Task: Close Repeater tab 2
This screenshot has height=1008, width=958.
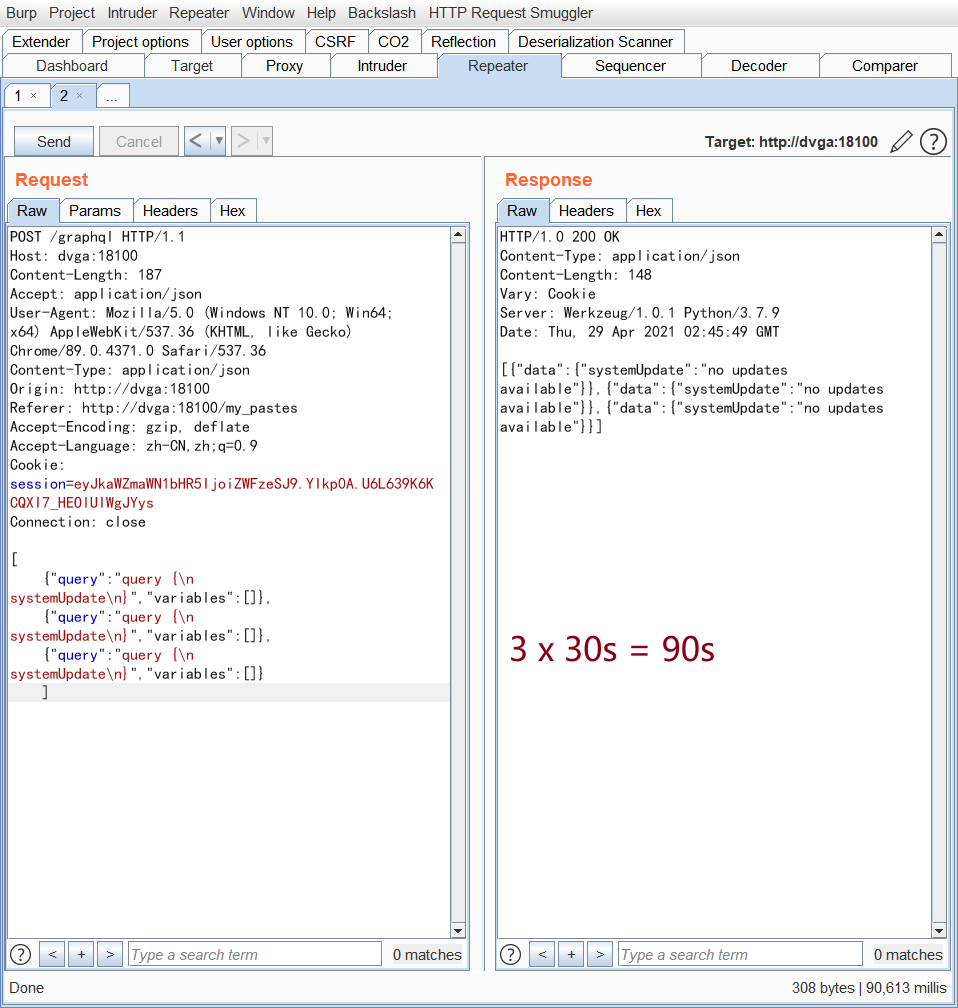Action: coord(80,96)
